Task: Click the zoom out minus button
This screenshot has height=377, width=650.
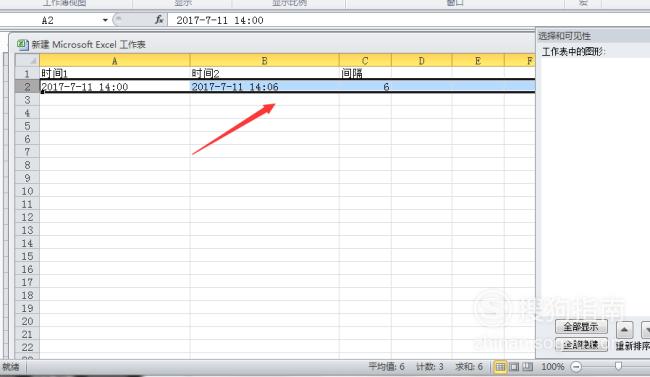Action: [576, 367]
